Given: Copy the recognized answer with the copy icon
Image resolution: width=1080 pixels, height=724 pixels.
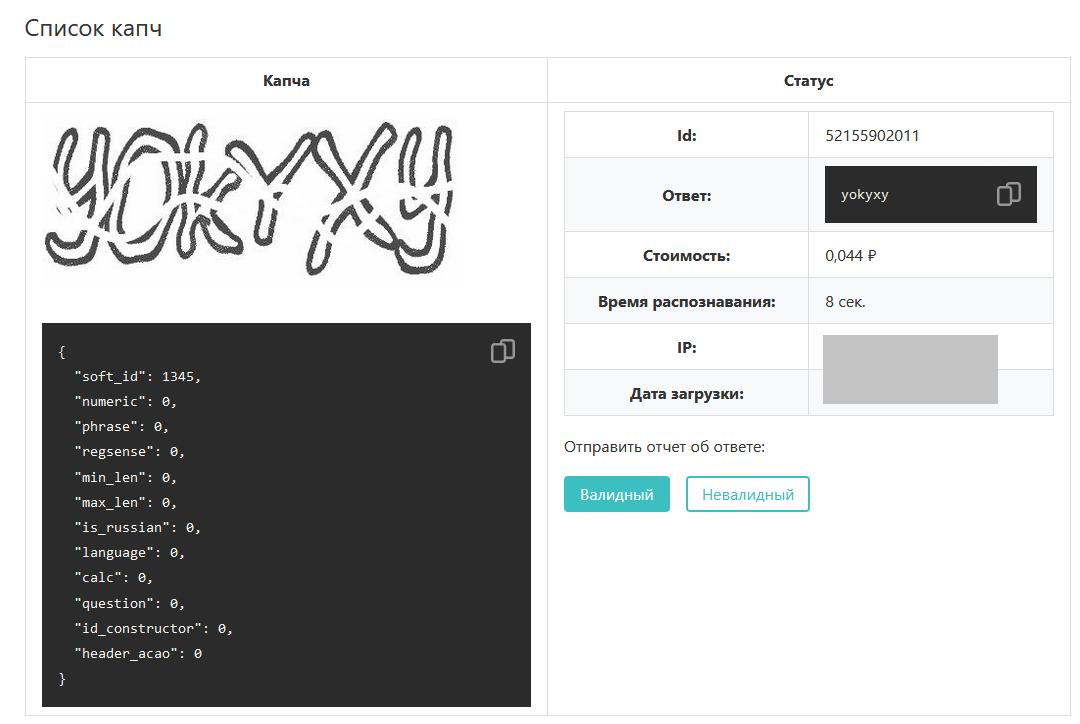Looking at the screenshot, I should tap(1008, 194).
